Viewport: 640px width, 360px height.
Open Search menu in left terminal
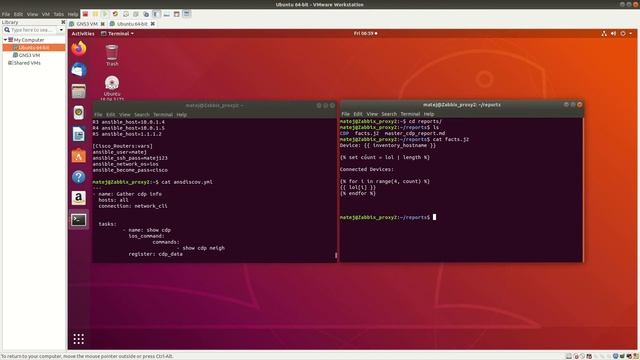142,115
